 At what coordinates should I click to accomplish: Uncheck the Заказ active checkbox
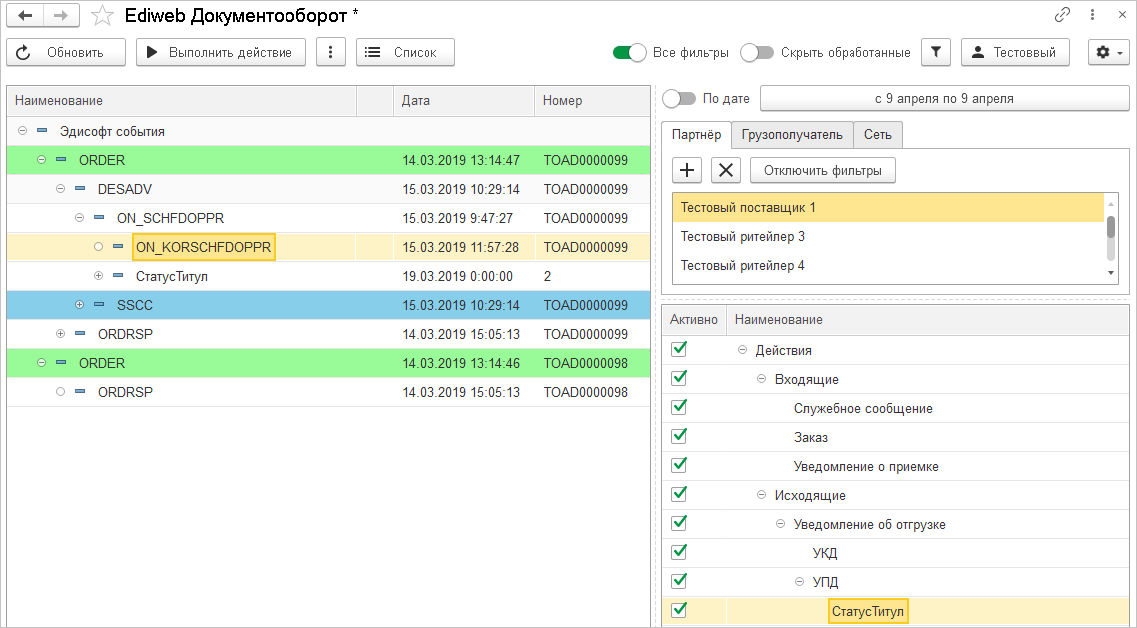680,436
